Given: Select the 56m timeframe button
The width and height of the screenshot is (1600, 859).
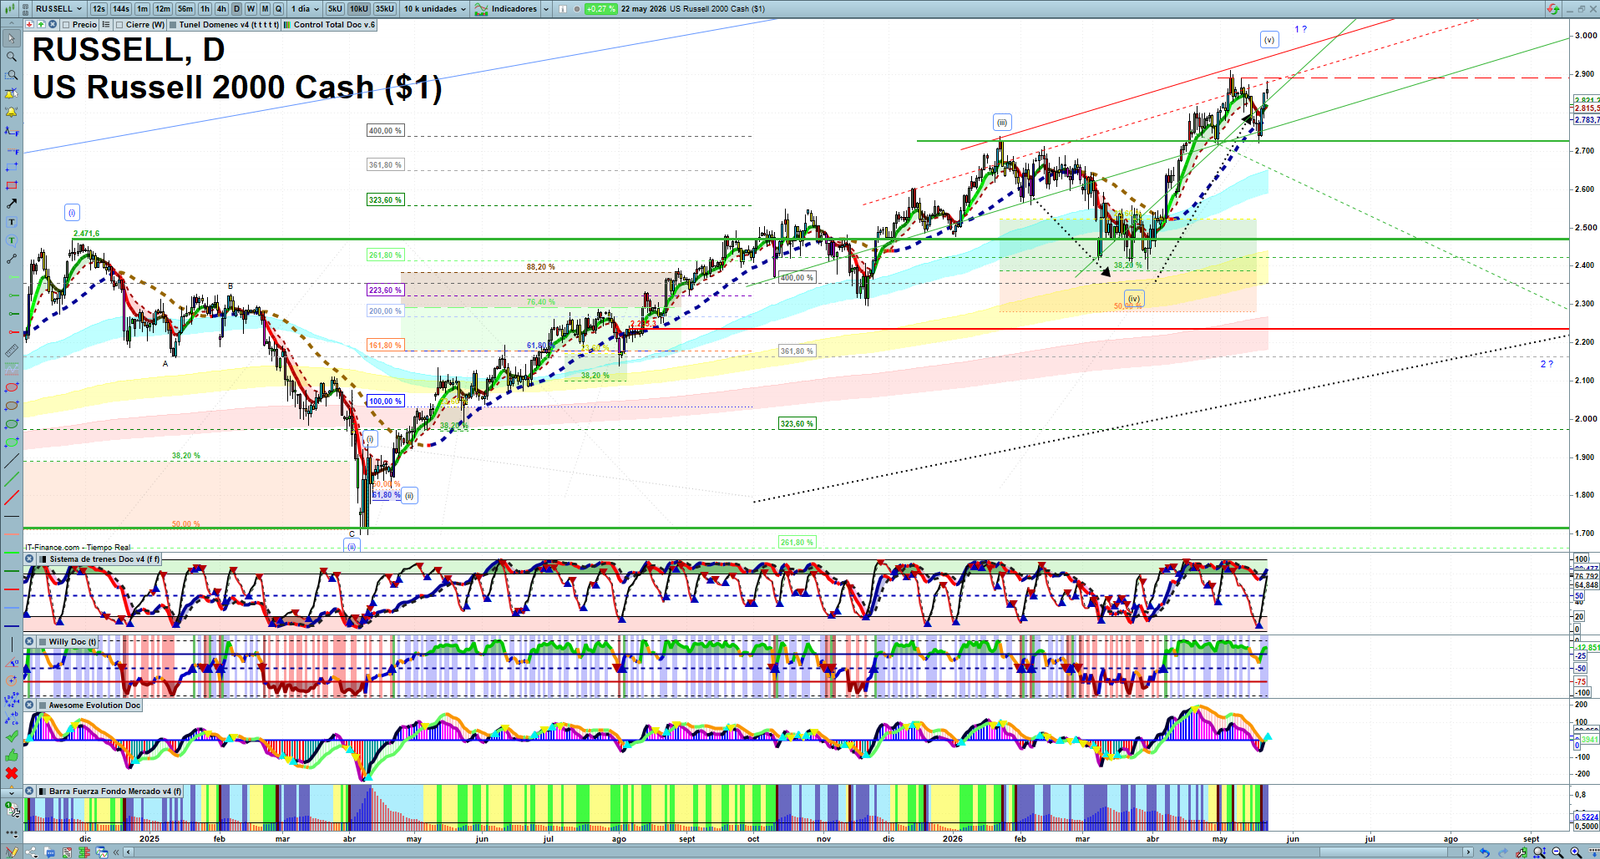Looking at the screenshot, I should (185, 9).
